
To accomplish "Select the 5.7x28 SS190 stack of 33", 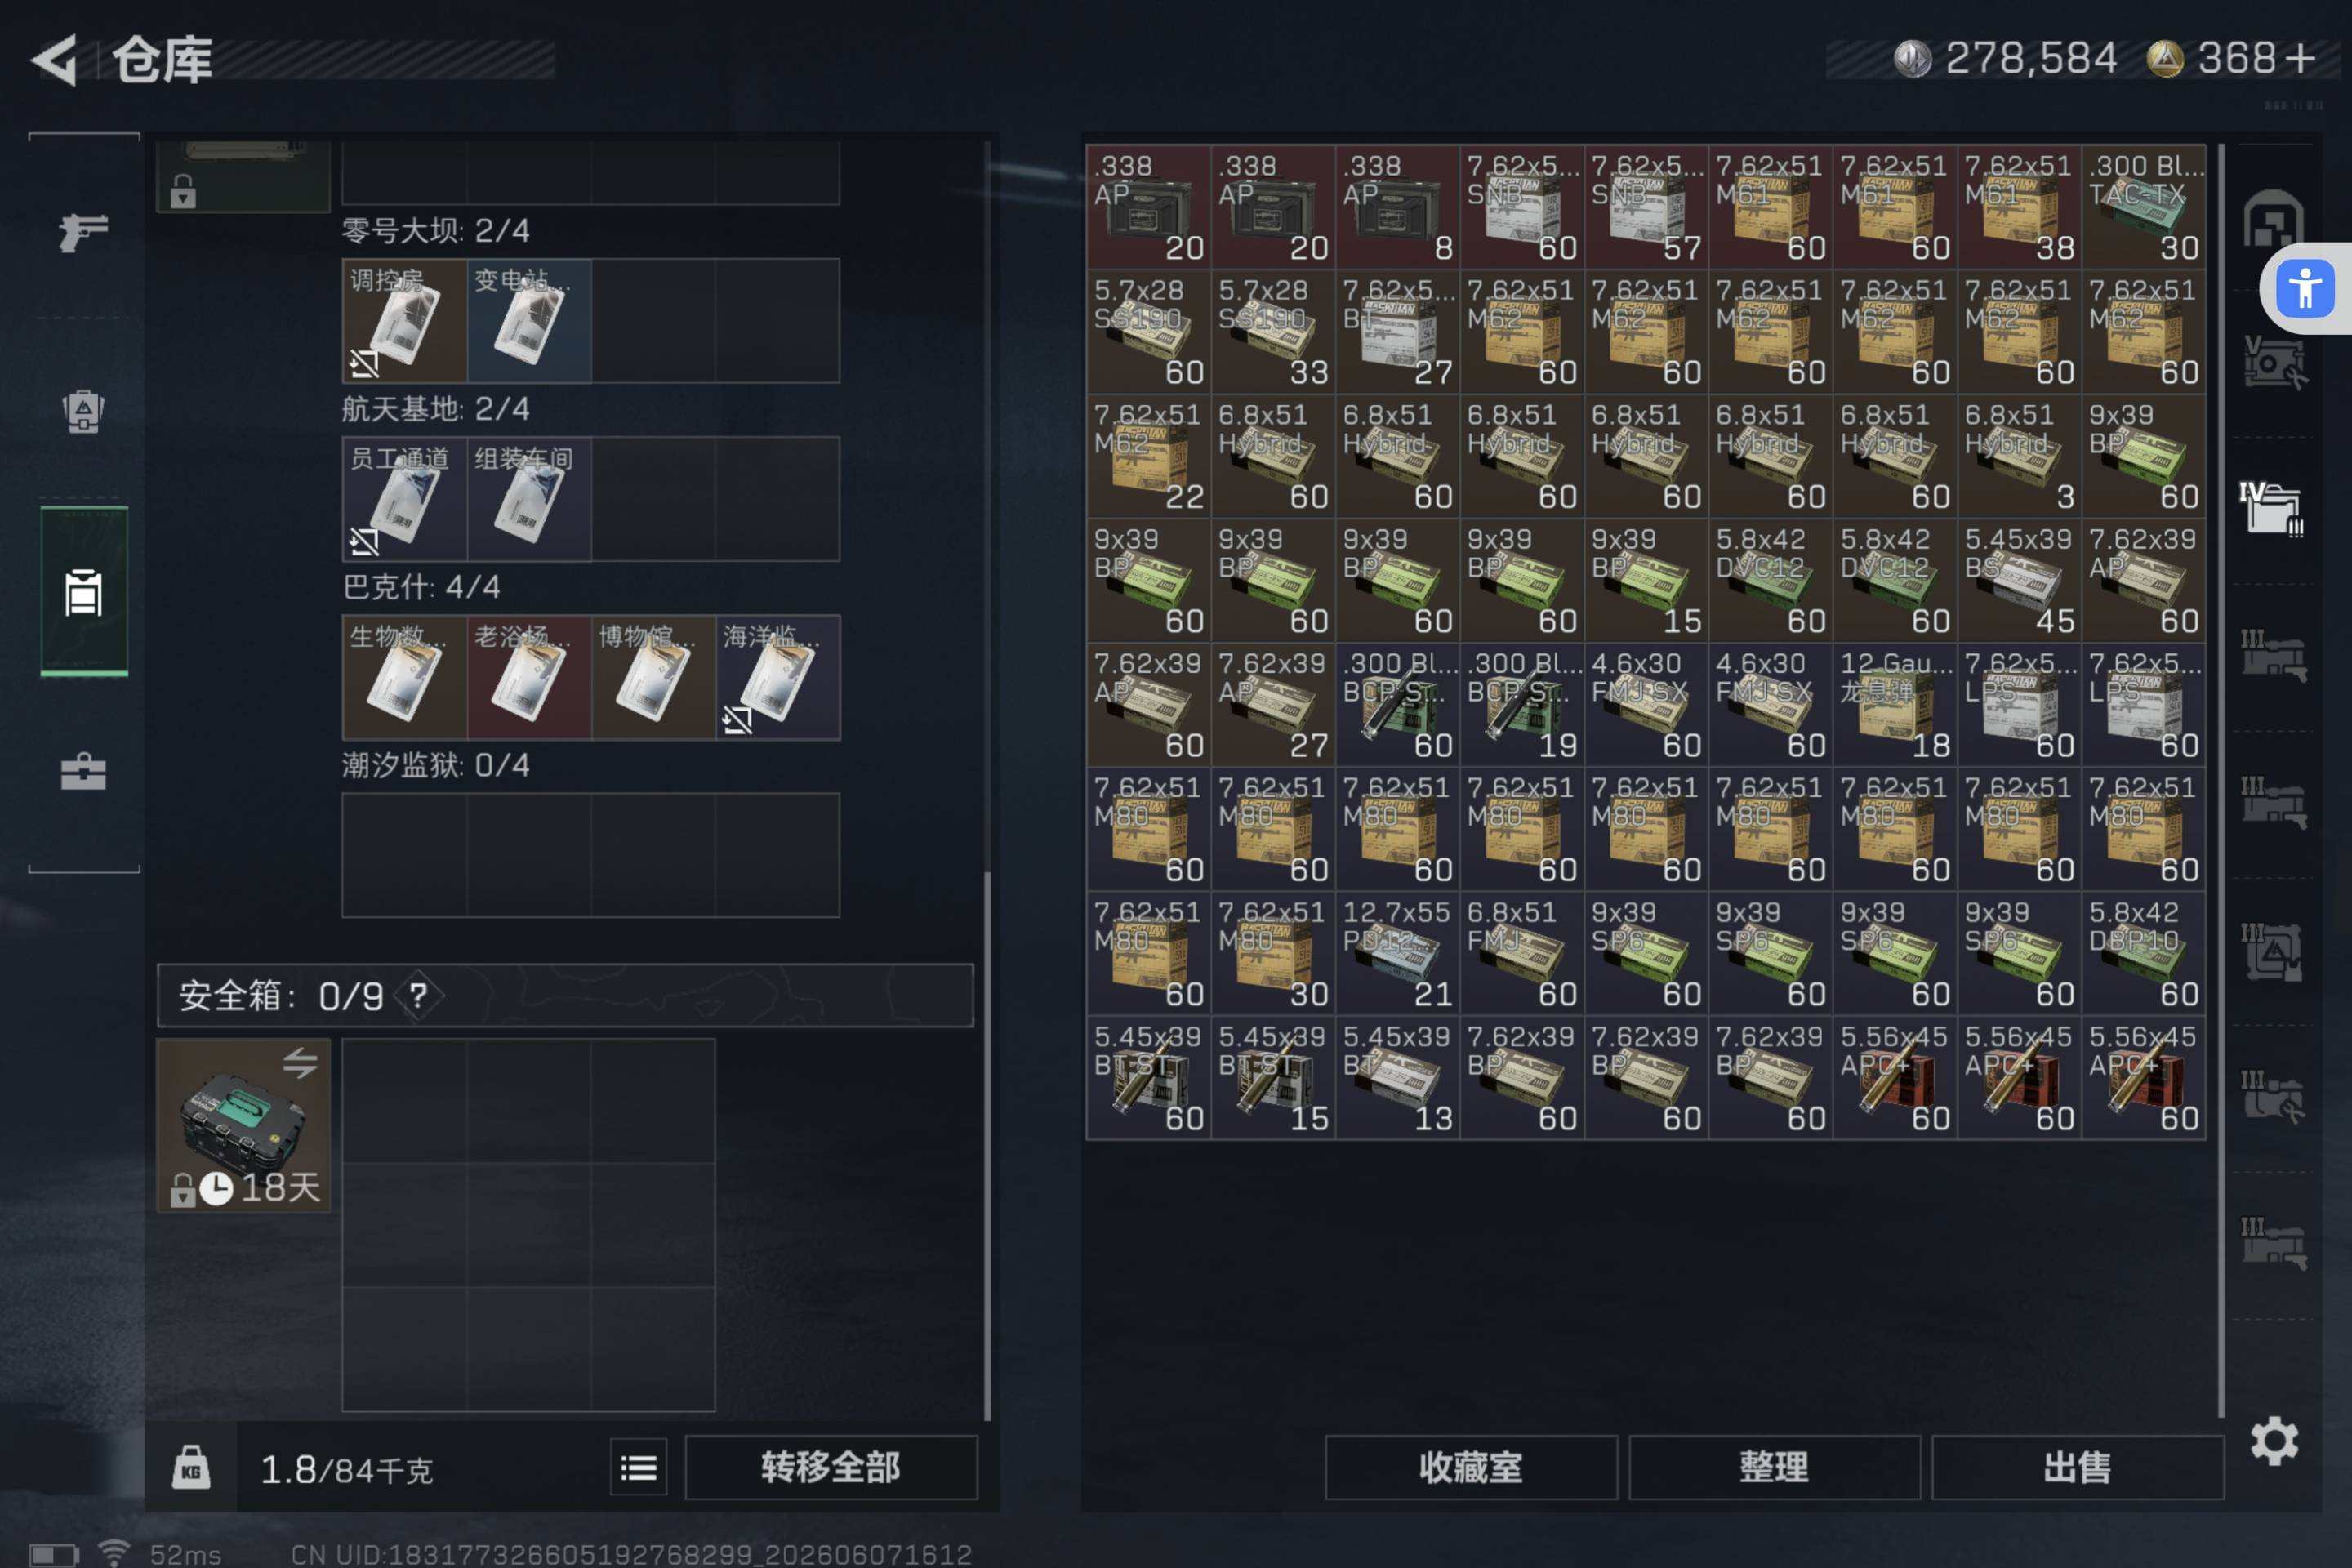I will coord(1273,331).
